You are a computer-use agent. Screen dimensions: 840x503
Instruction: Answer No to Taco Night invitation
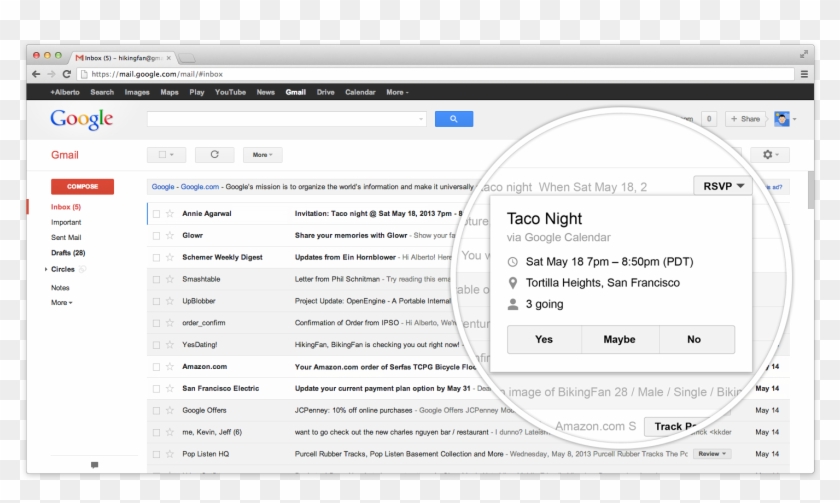coord(696,339)
